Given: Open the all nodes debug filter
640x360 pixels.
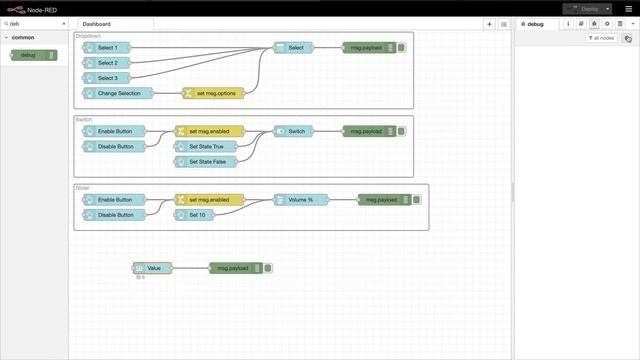Looking at the screenshot, I should 601,38.
